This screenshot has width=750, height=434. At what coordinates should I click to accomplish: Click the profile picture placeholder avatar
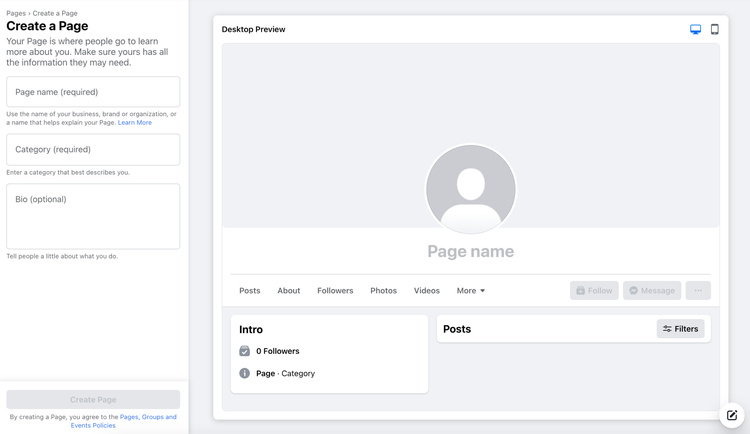tap(471, 189)
